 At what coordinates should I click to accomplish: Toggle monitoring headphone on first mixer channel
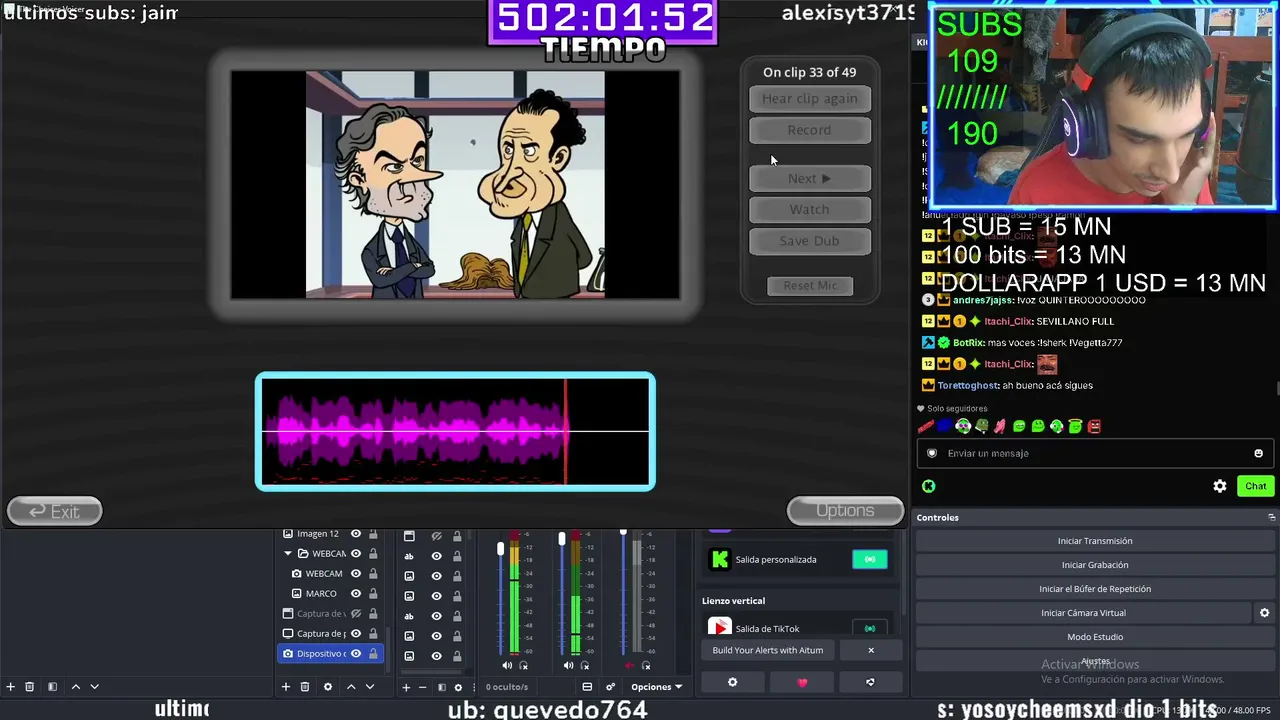[523, 666]
